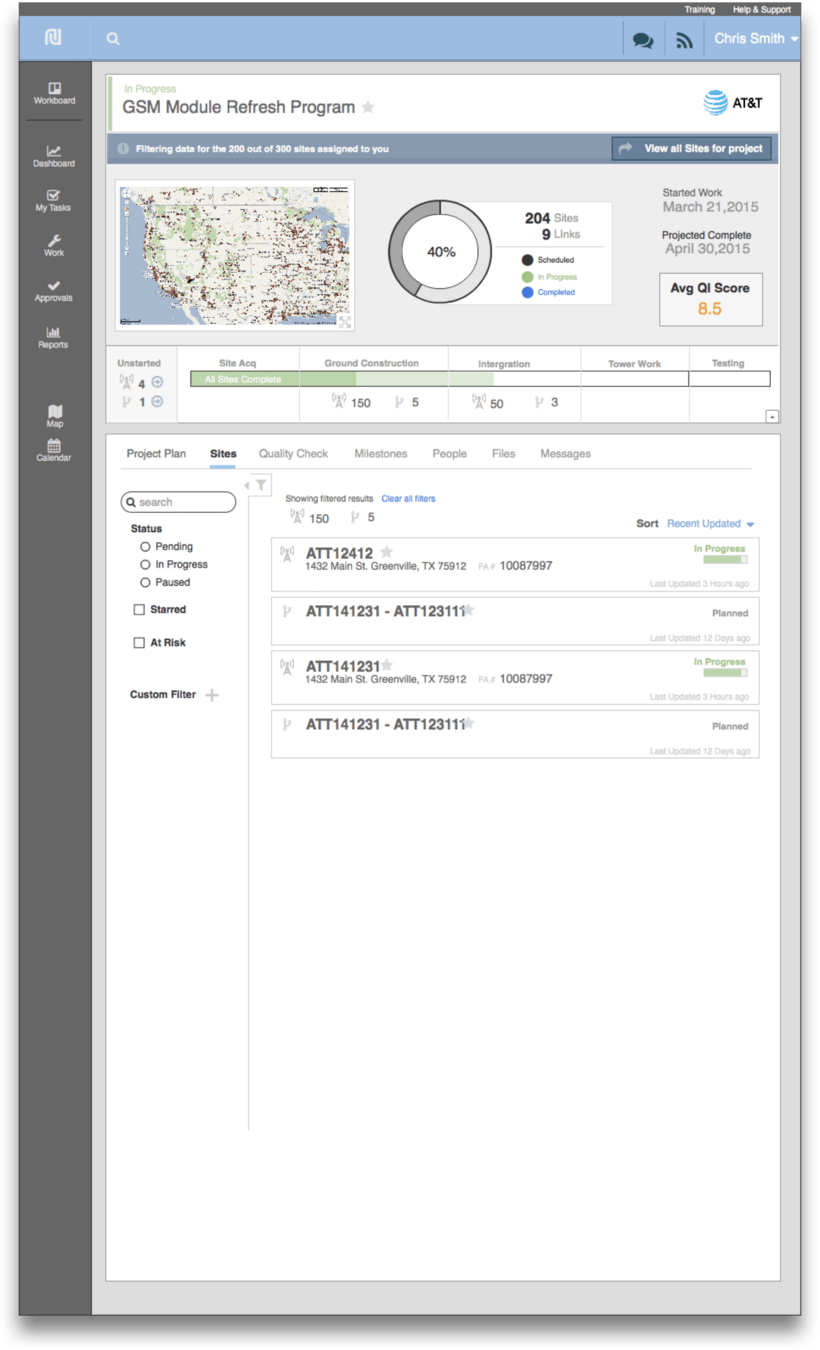
Task: Select the Pending status radio
Action: [145, 547]
